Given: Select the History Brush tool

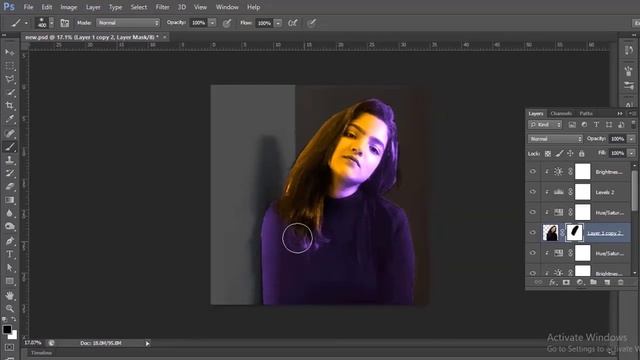Looking at the screenshot, I should [10, 173].
